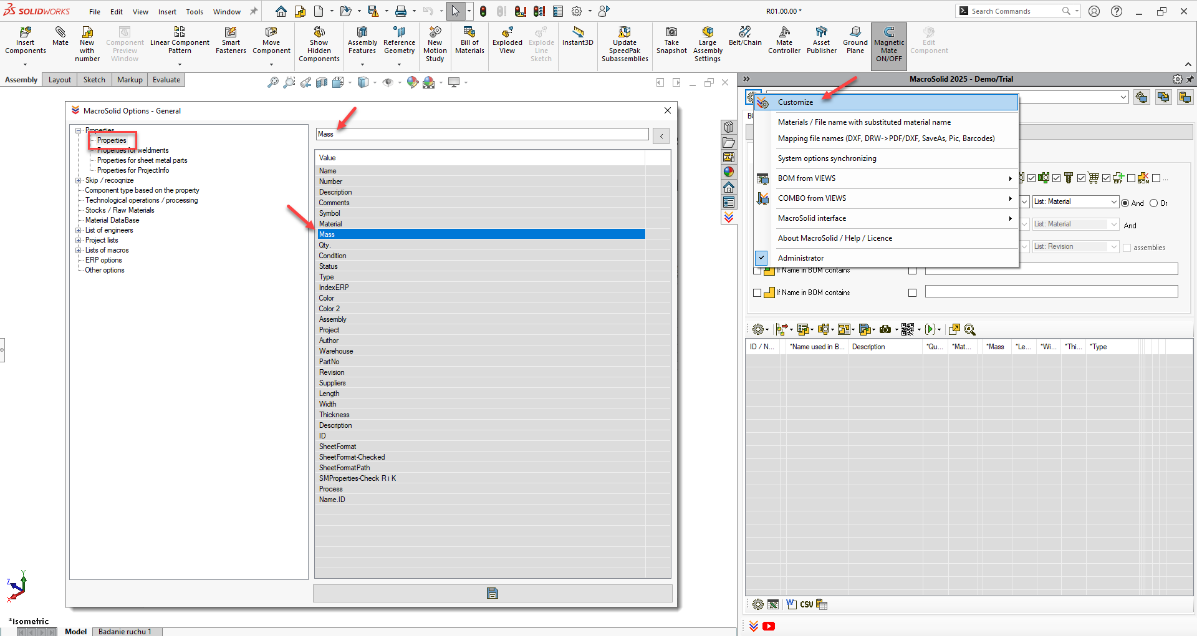Viewport: 1197px width, 638px height.
Task: Toggle first 'If Name in BOM contains' checkbox
Action: [x=757, y=270]
